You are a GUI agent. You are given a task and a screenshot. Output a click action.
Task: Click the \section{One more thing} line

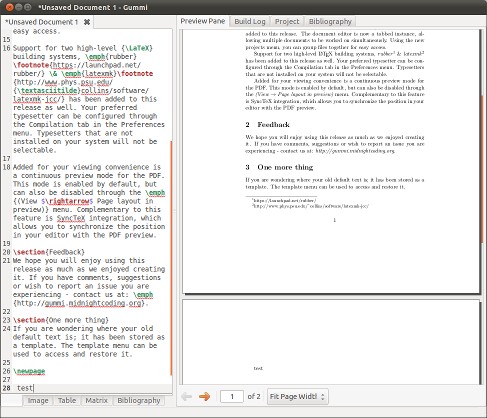coord(61,320)
